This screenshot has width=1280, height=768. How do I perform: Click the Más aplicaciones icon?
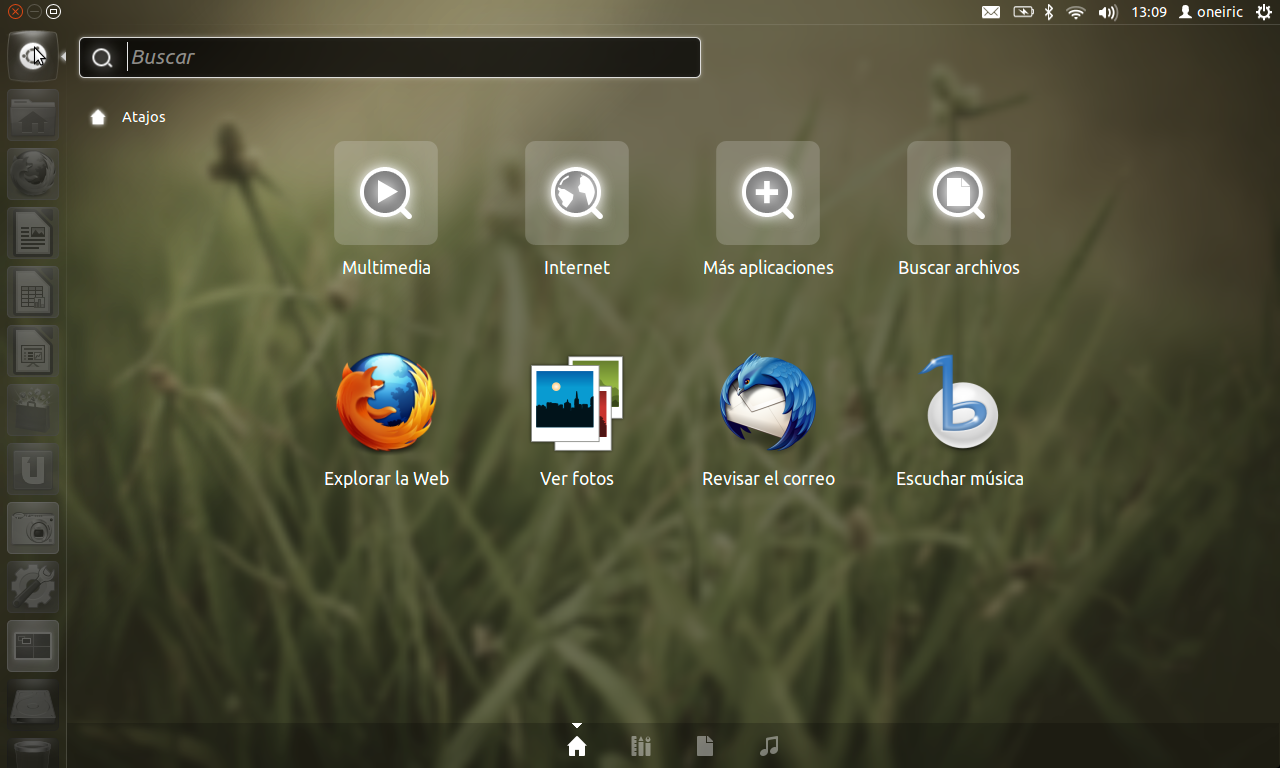(768, 193)
